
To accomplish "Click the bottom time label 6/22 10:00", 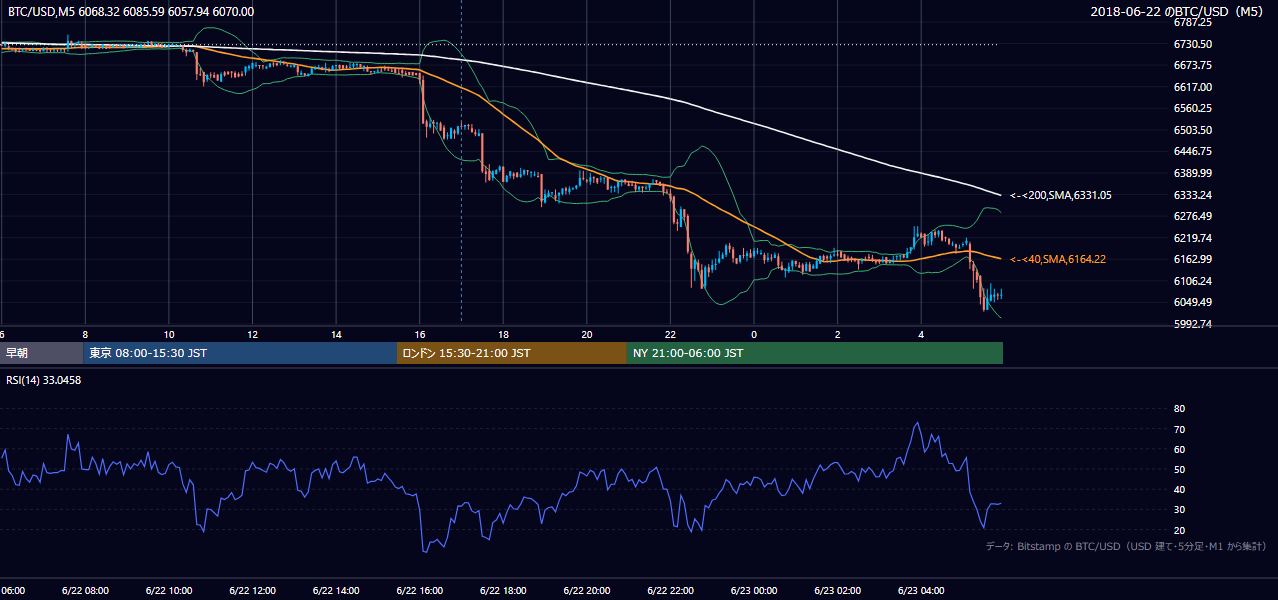I will click(168, 591).
